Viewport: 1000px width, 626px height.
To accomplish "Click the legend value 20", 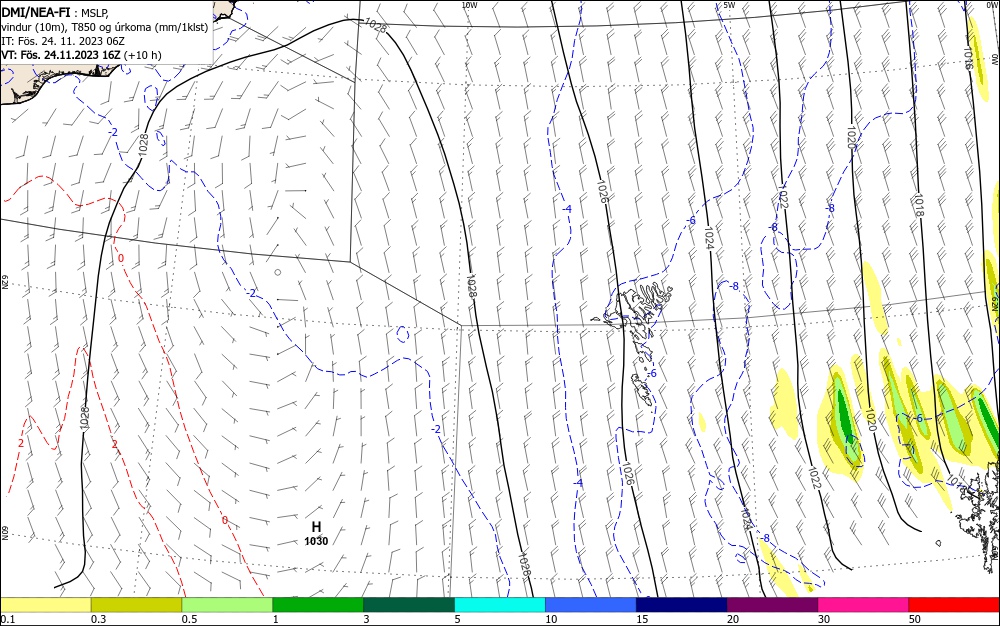I will pyautogui.click(x=733, y=619).
